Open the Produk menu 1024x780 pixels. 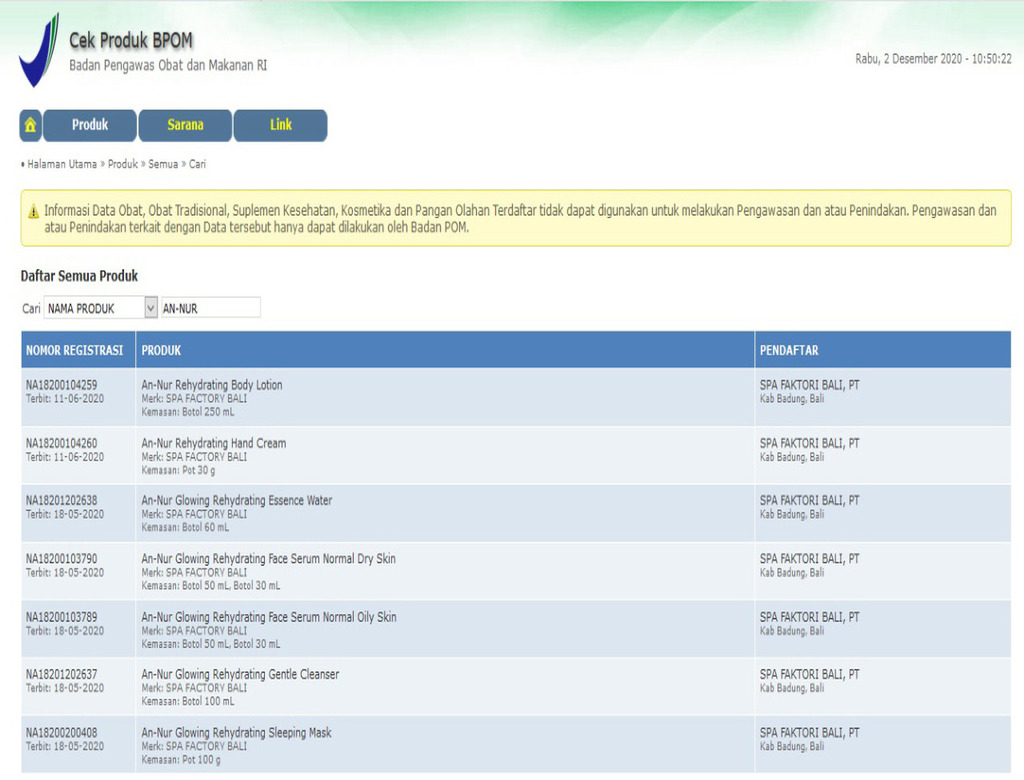tap(90, 125)
